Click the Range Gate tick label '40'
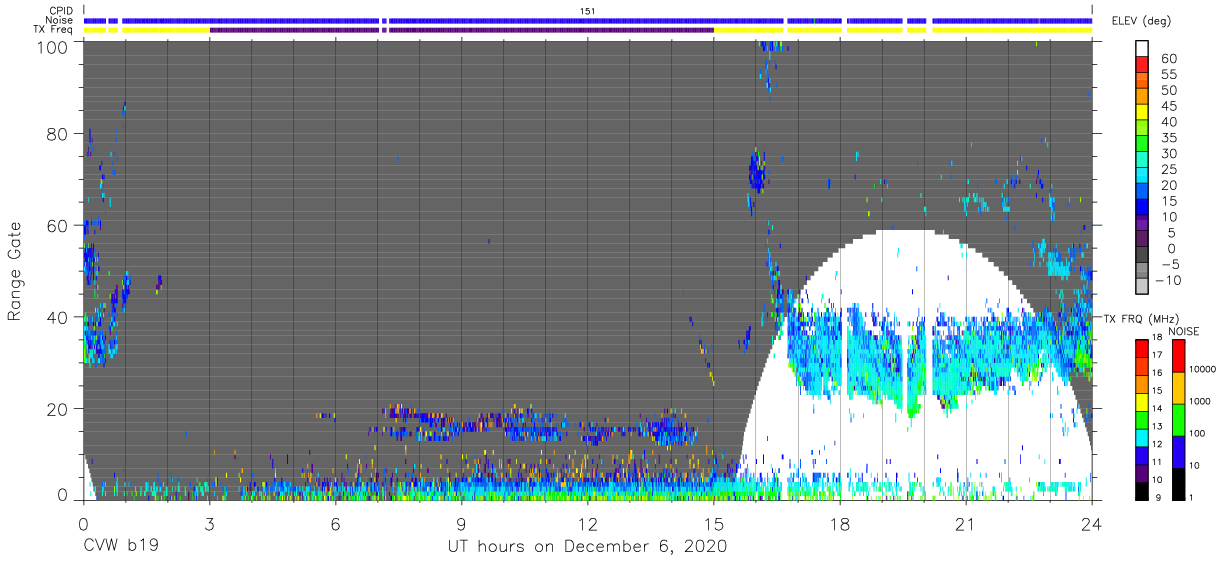 coord(58,318)
